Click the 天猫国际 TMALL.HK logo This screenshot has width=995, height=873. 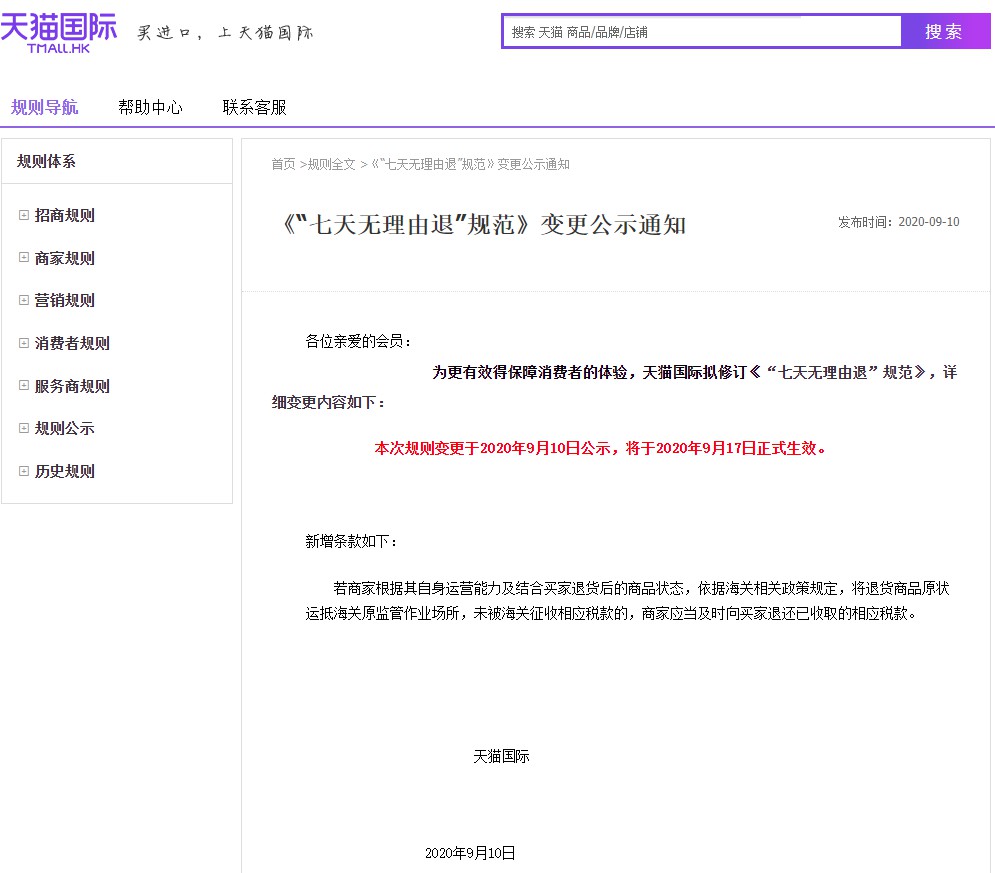pos(58,33)
